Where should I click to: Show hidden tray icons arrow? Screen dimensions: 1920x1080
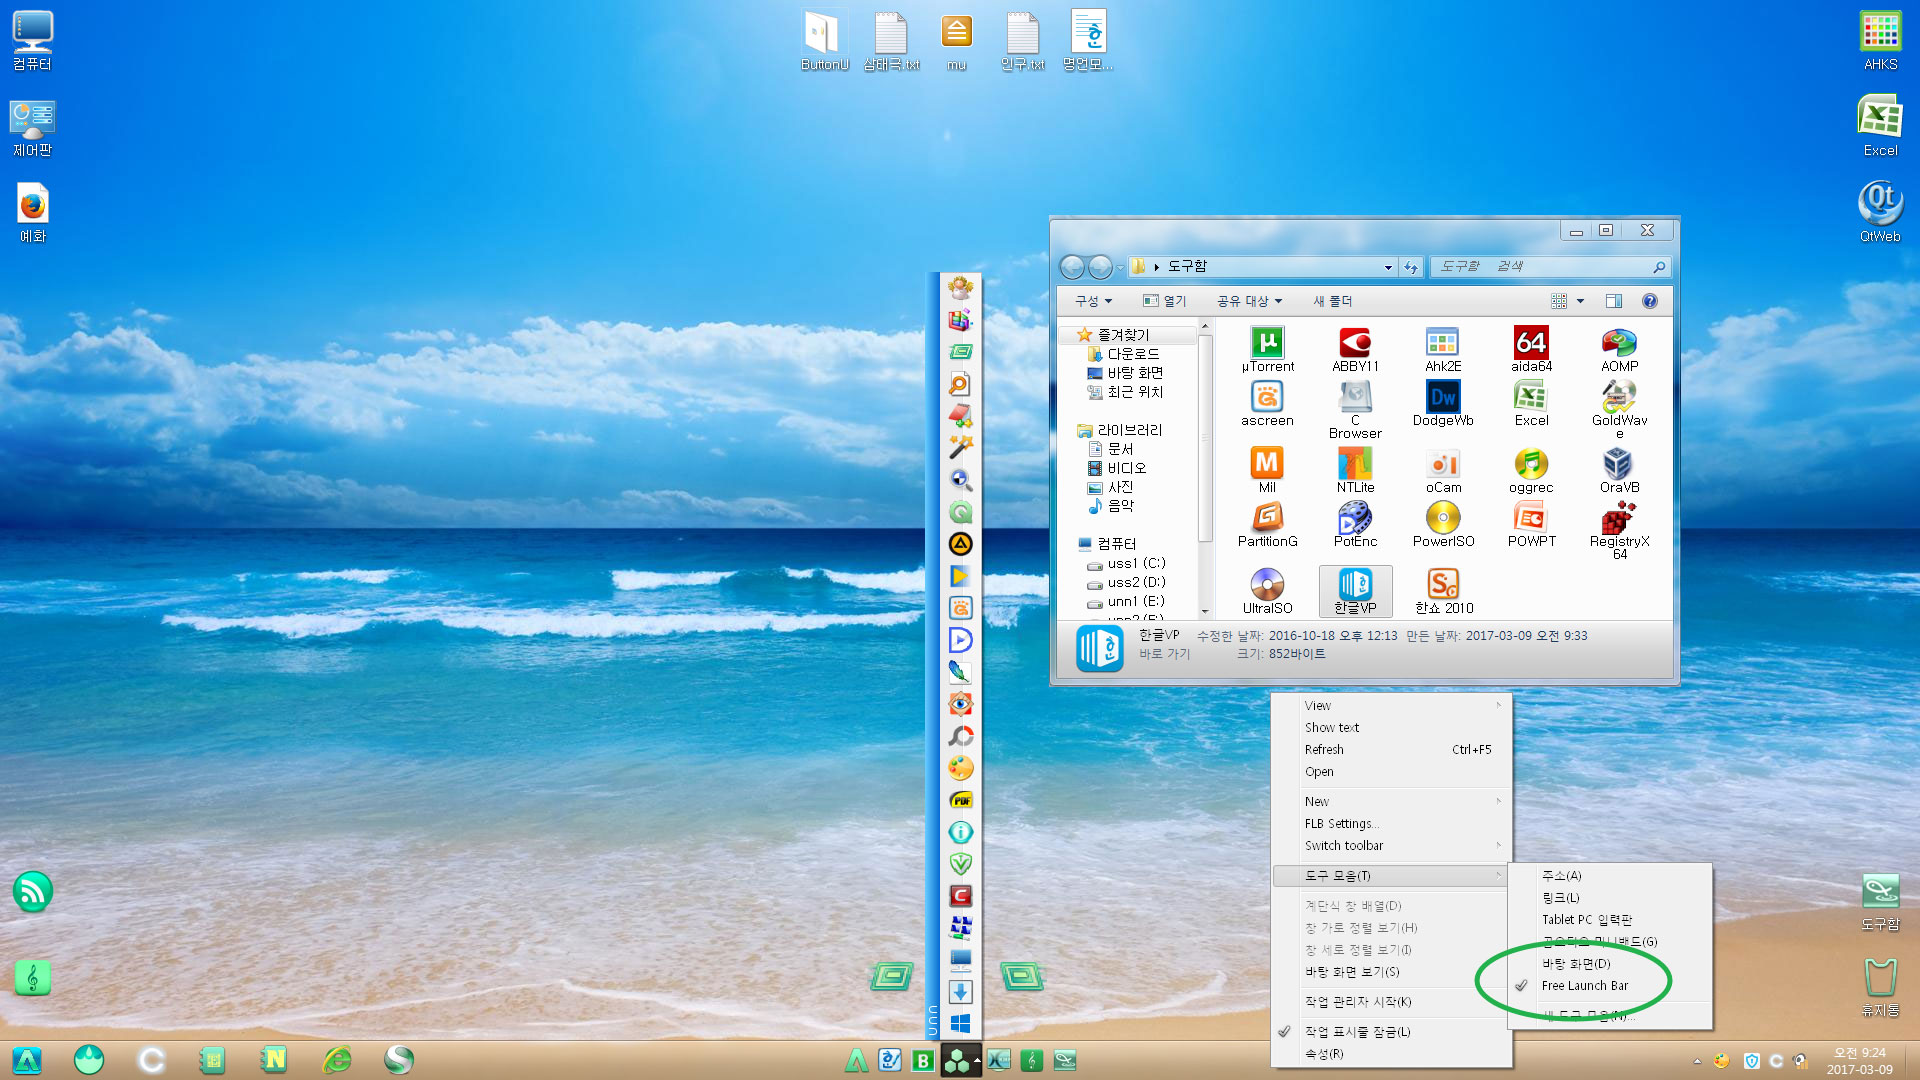[1697, 1061]
